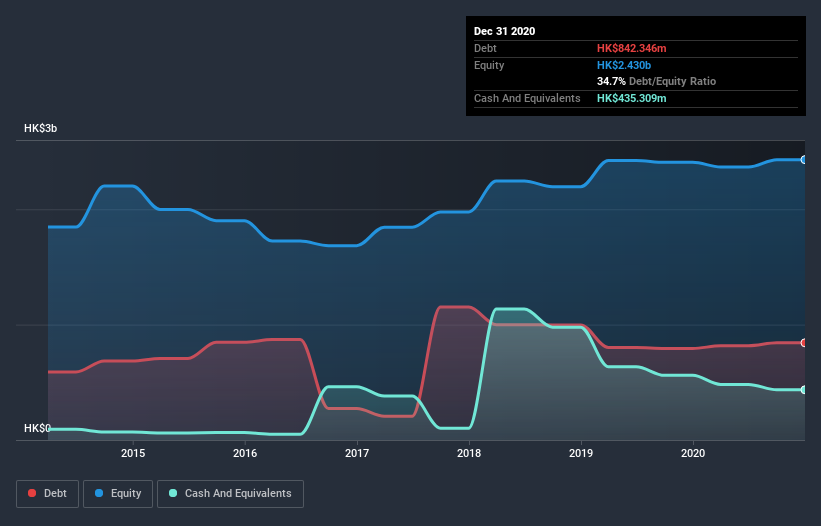The height and width of the screenshot is (526, 821).
Task: Click the red Debt legend dot
Action: (32, 493)
